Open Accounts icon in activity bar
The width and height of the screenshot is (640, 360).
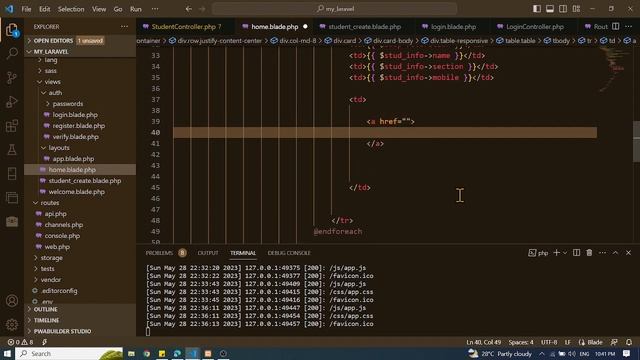tap(12, 301)
